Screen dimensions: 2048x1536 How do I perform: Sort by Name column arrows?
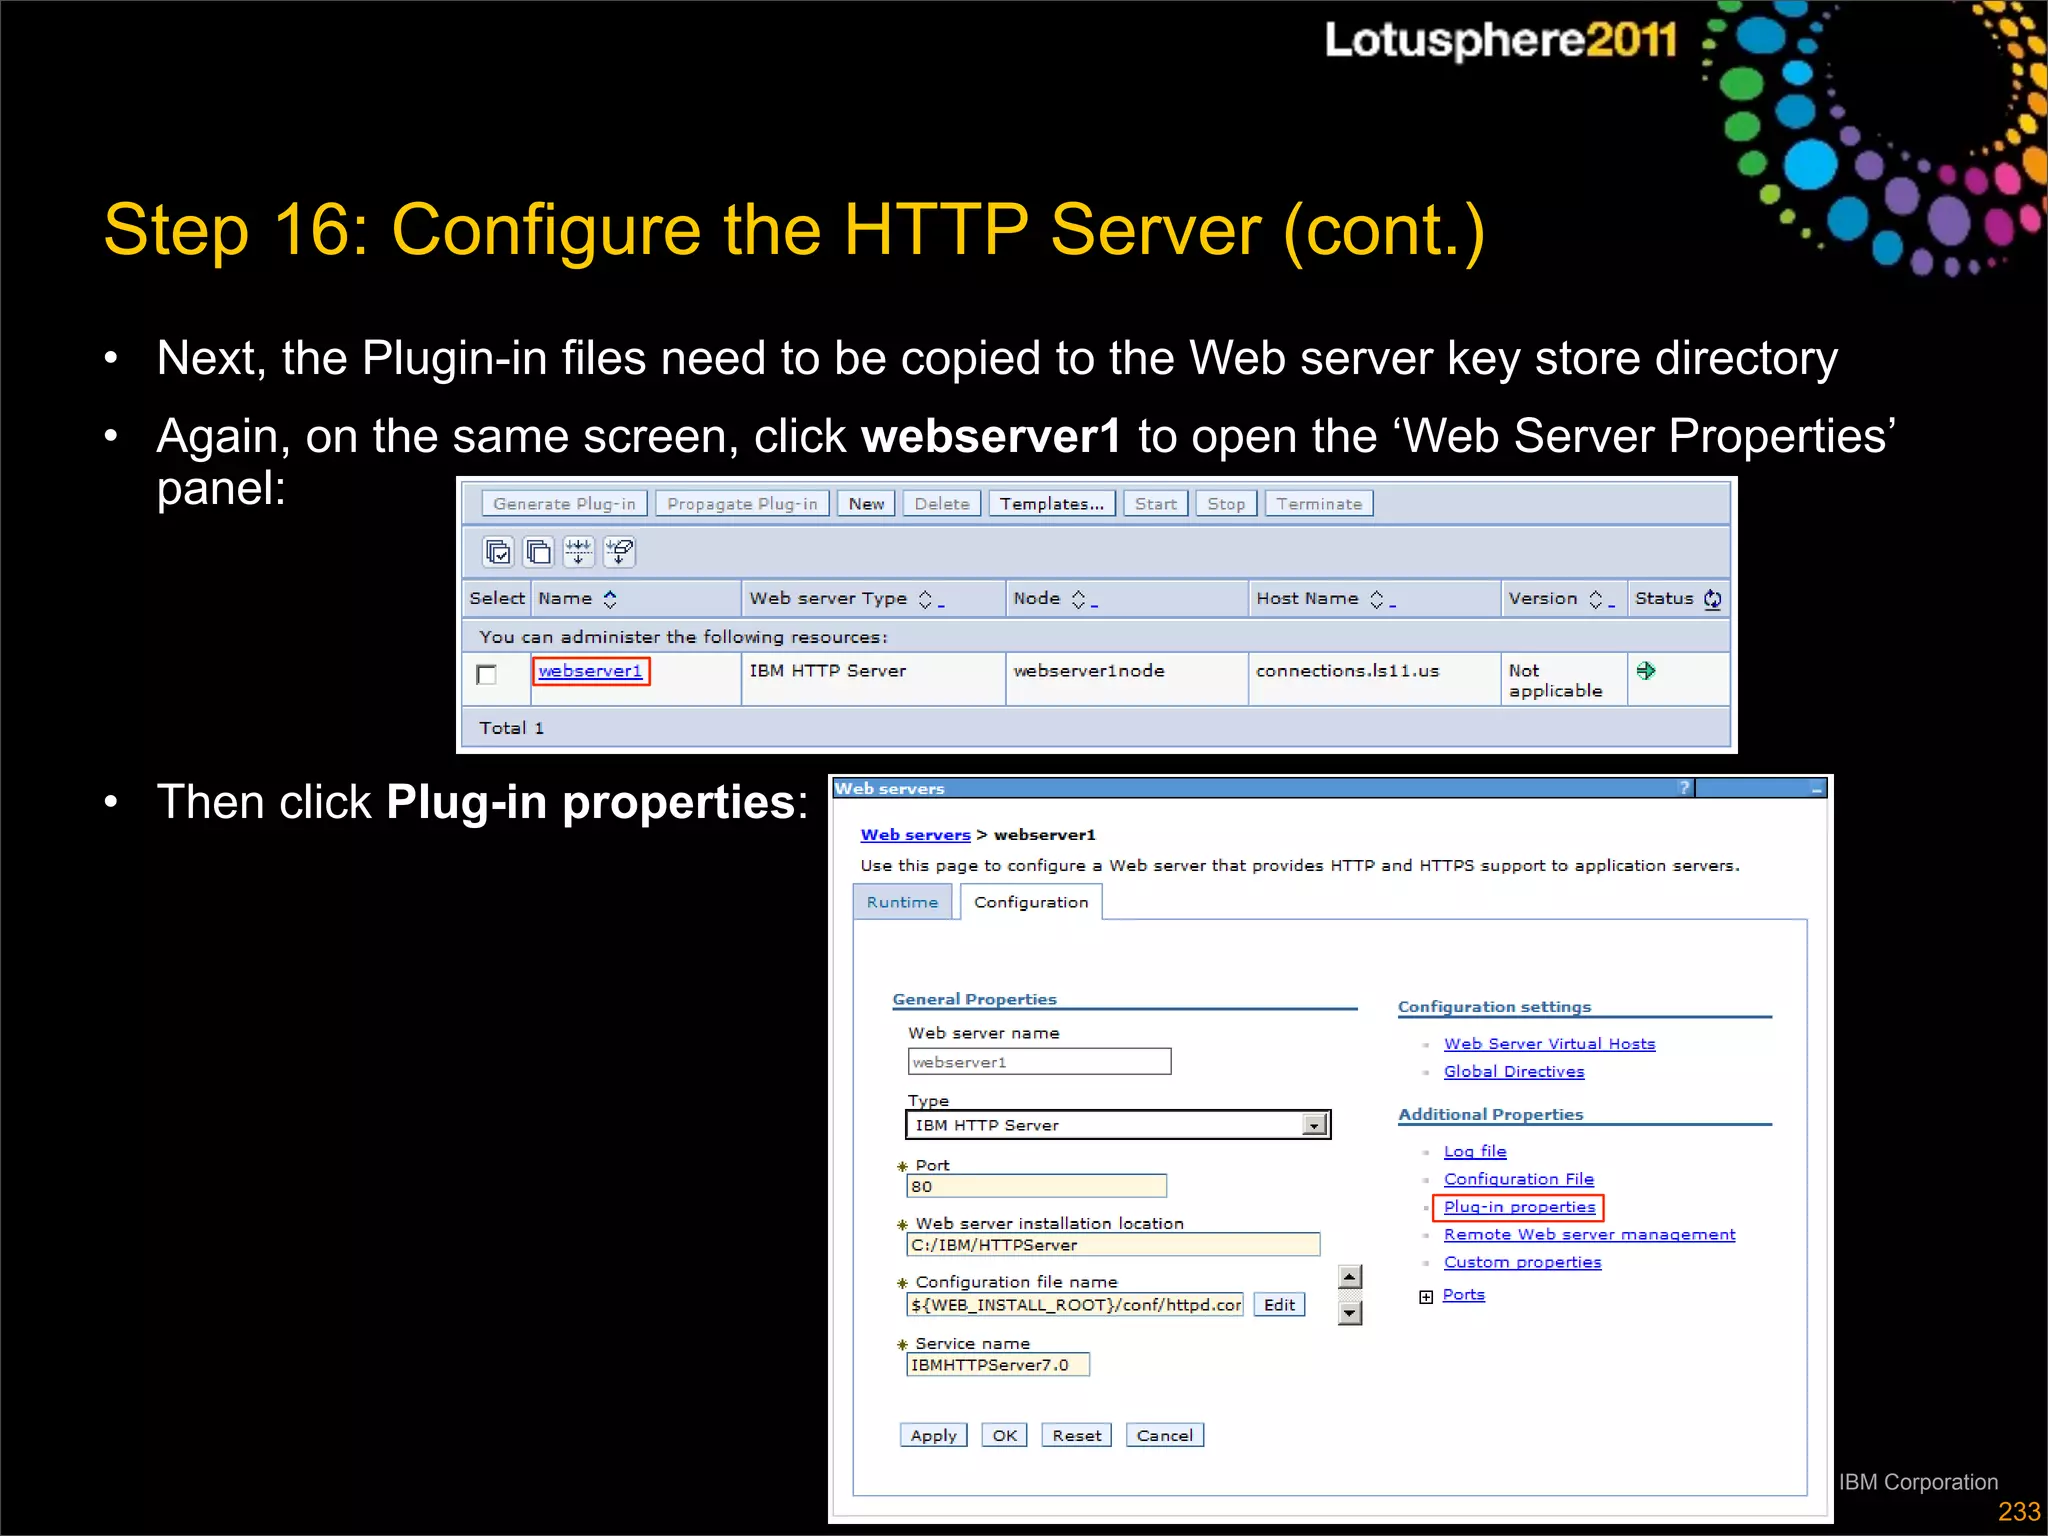610,599
